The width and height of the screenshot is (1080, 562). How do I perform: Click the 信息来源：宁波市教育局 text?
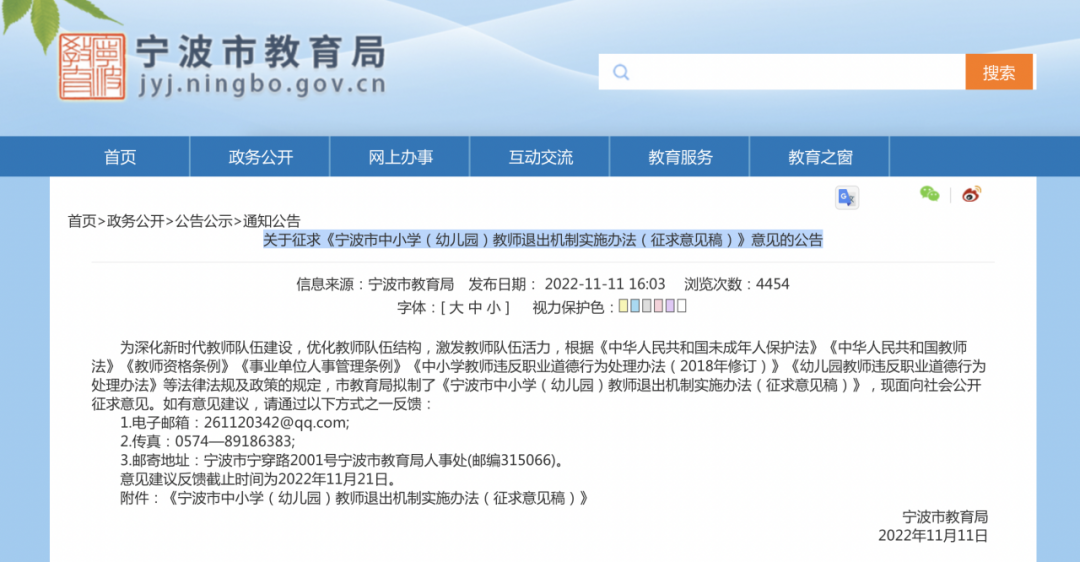pyautogui.click(x=375, y=284)
